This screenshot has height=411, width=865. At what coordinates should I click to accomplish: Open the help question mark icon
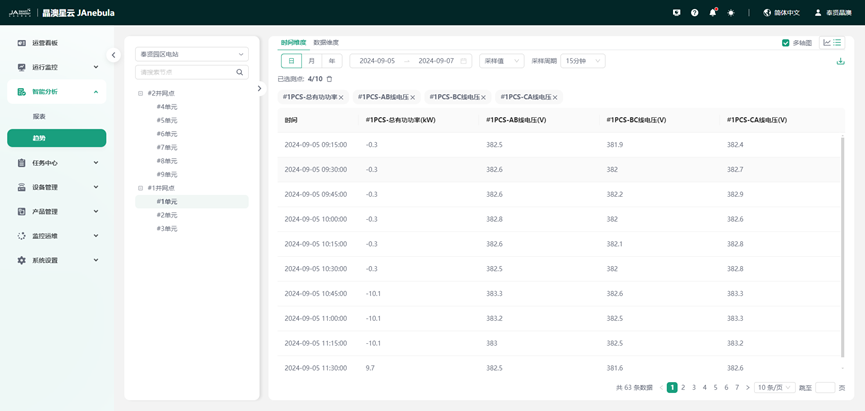click(695, 13)
